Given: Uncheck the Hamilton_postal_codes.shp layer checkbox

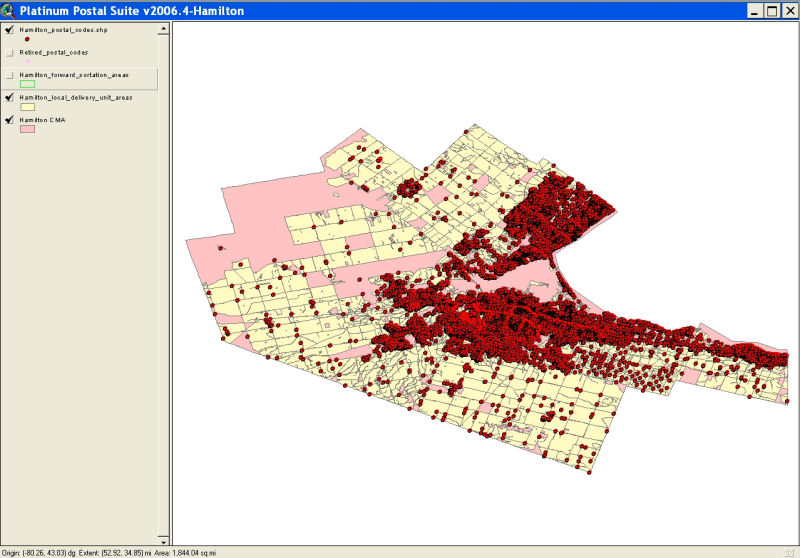Looking at the screenshot, I should tap(9, 30).
